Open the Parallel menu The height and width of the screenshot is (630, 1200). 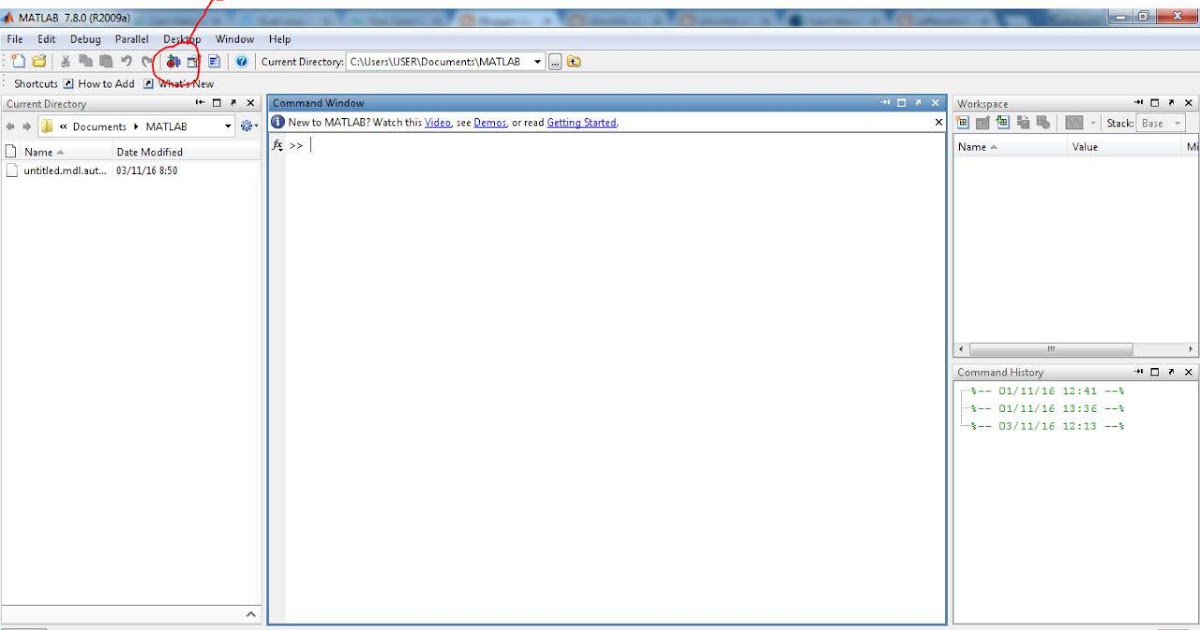131,39
